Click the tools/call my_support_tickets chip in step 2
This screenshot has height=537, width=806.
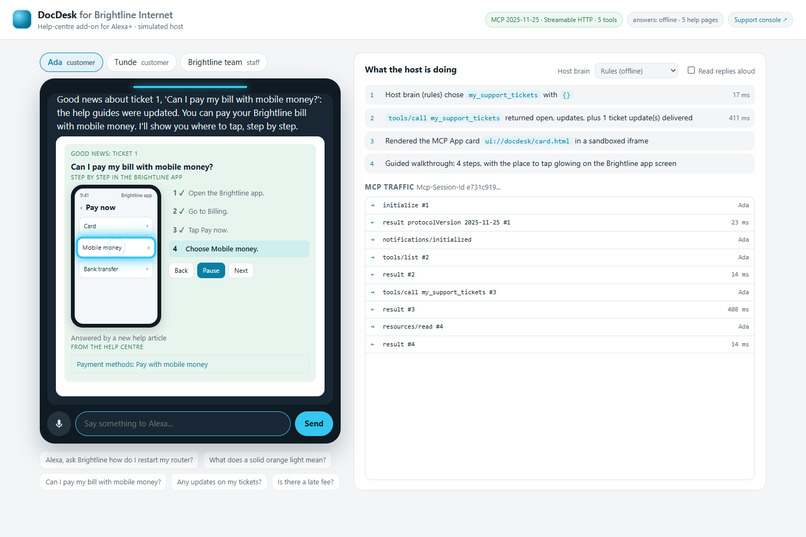[444, 118]
